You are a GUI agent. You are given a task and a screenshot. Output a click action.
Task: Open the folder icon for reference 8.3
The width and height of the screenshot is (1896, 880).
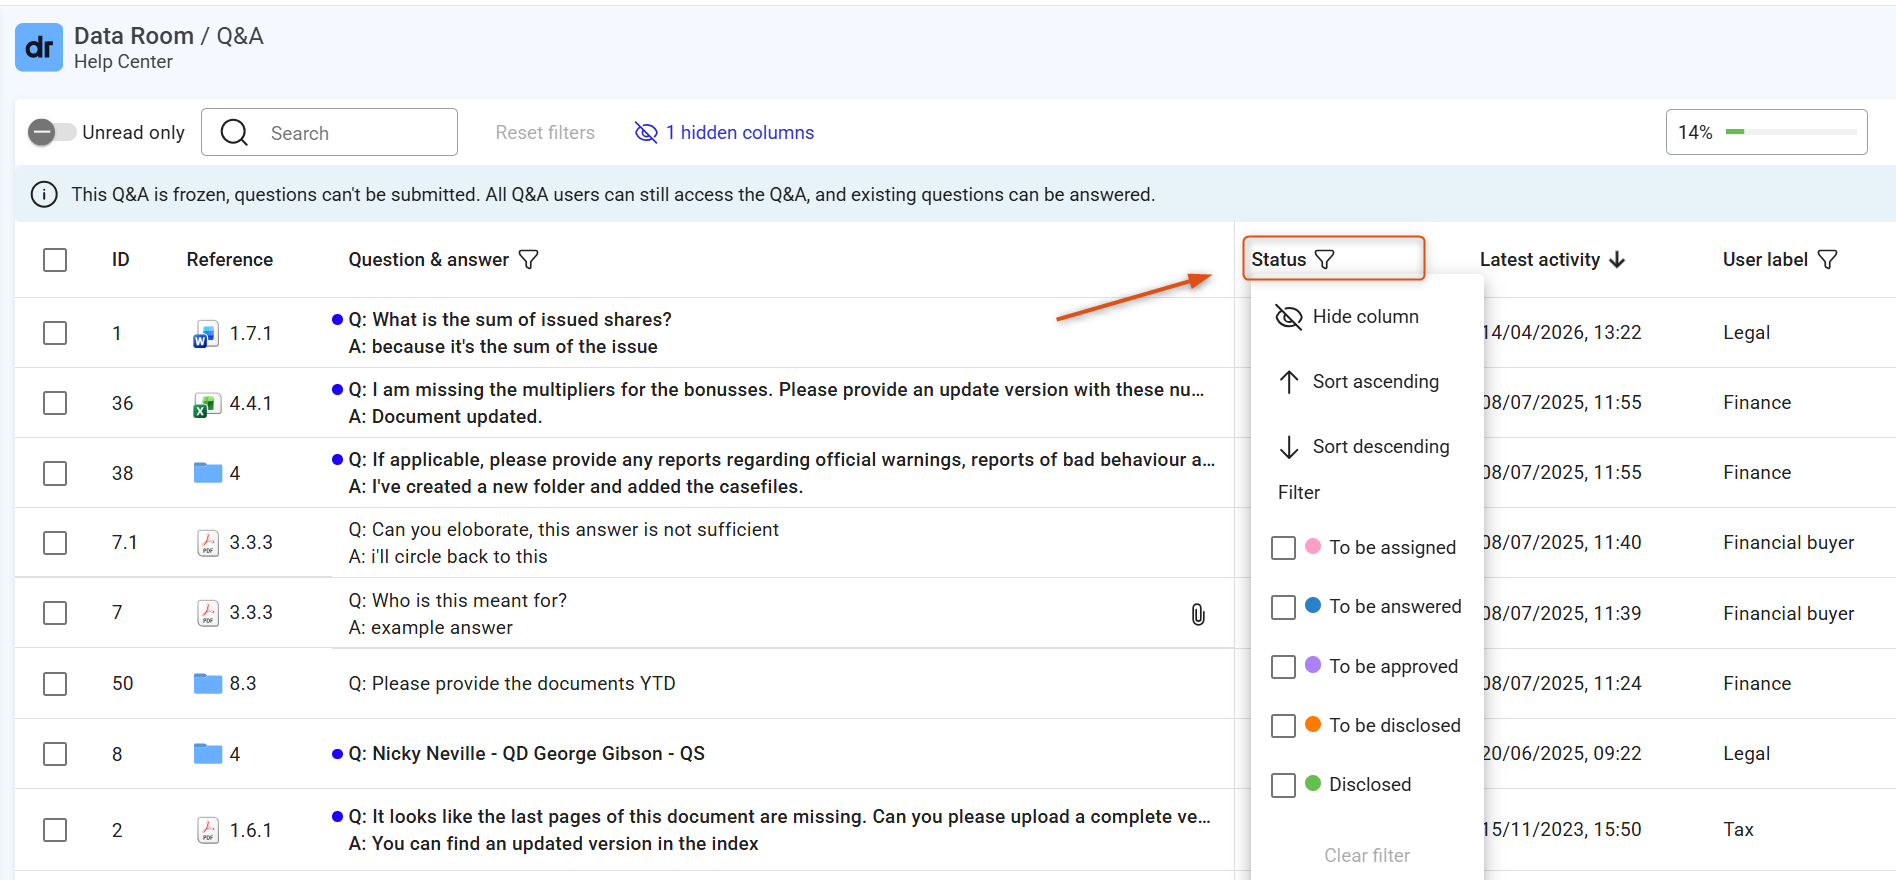[x=208, y=683]
